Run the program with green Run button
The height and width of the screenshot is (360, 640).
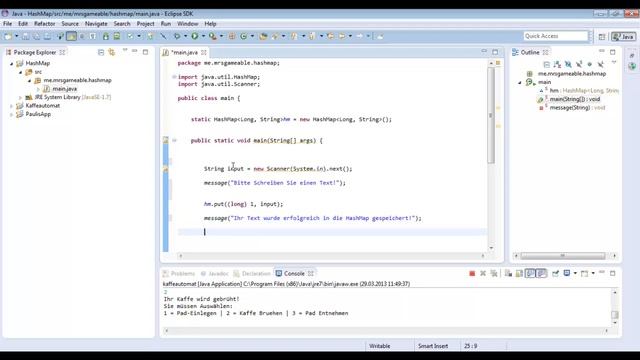pyautogui.click(x=195, y=36)
